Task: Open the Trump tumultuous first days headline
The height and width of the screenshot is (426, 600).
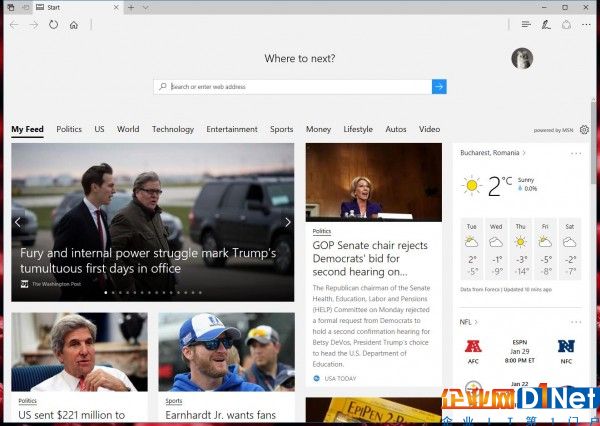Action: [148, 261]
